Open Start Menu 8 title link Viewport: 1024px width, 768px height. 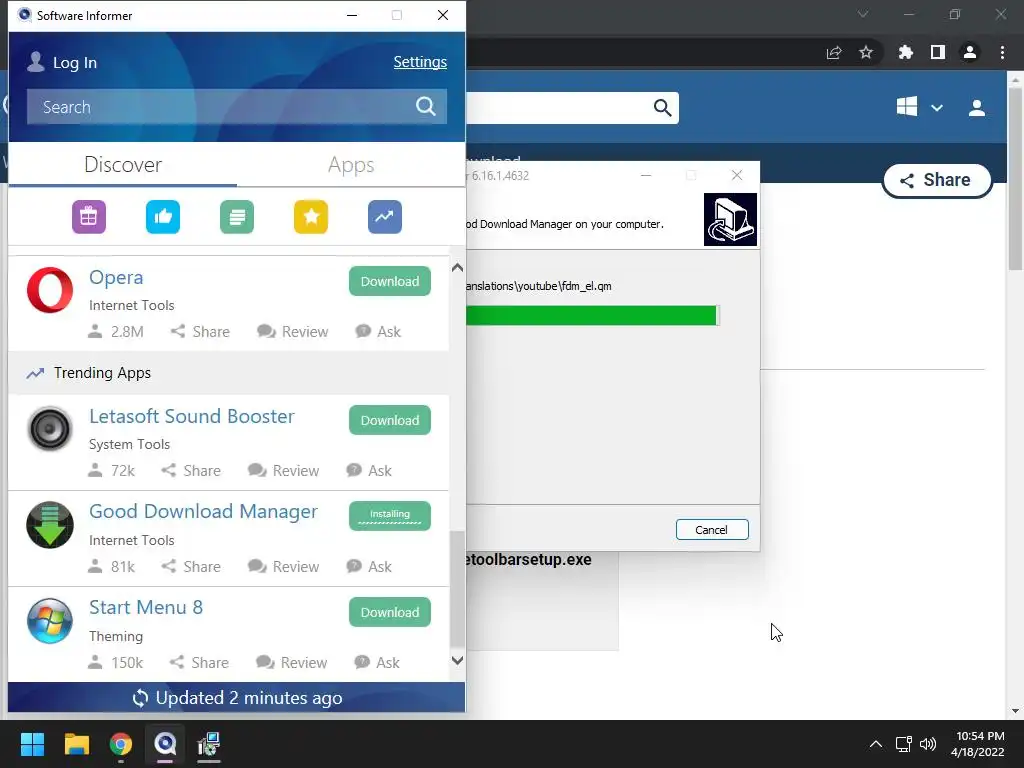146,607
